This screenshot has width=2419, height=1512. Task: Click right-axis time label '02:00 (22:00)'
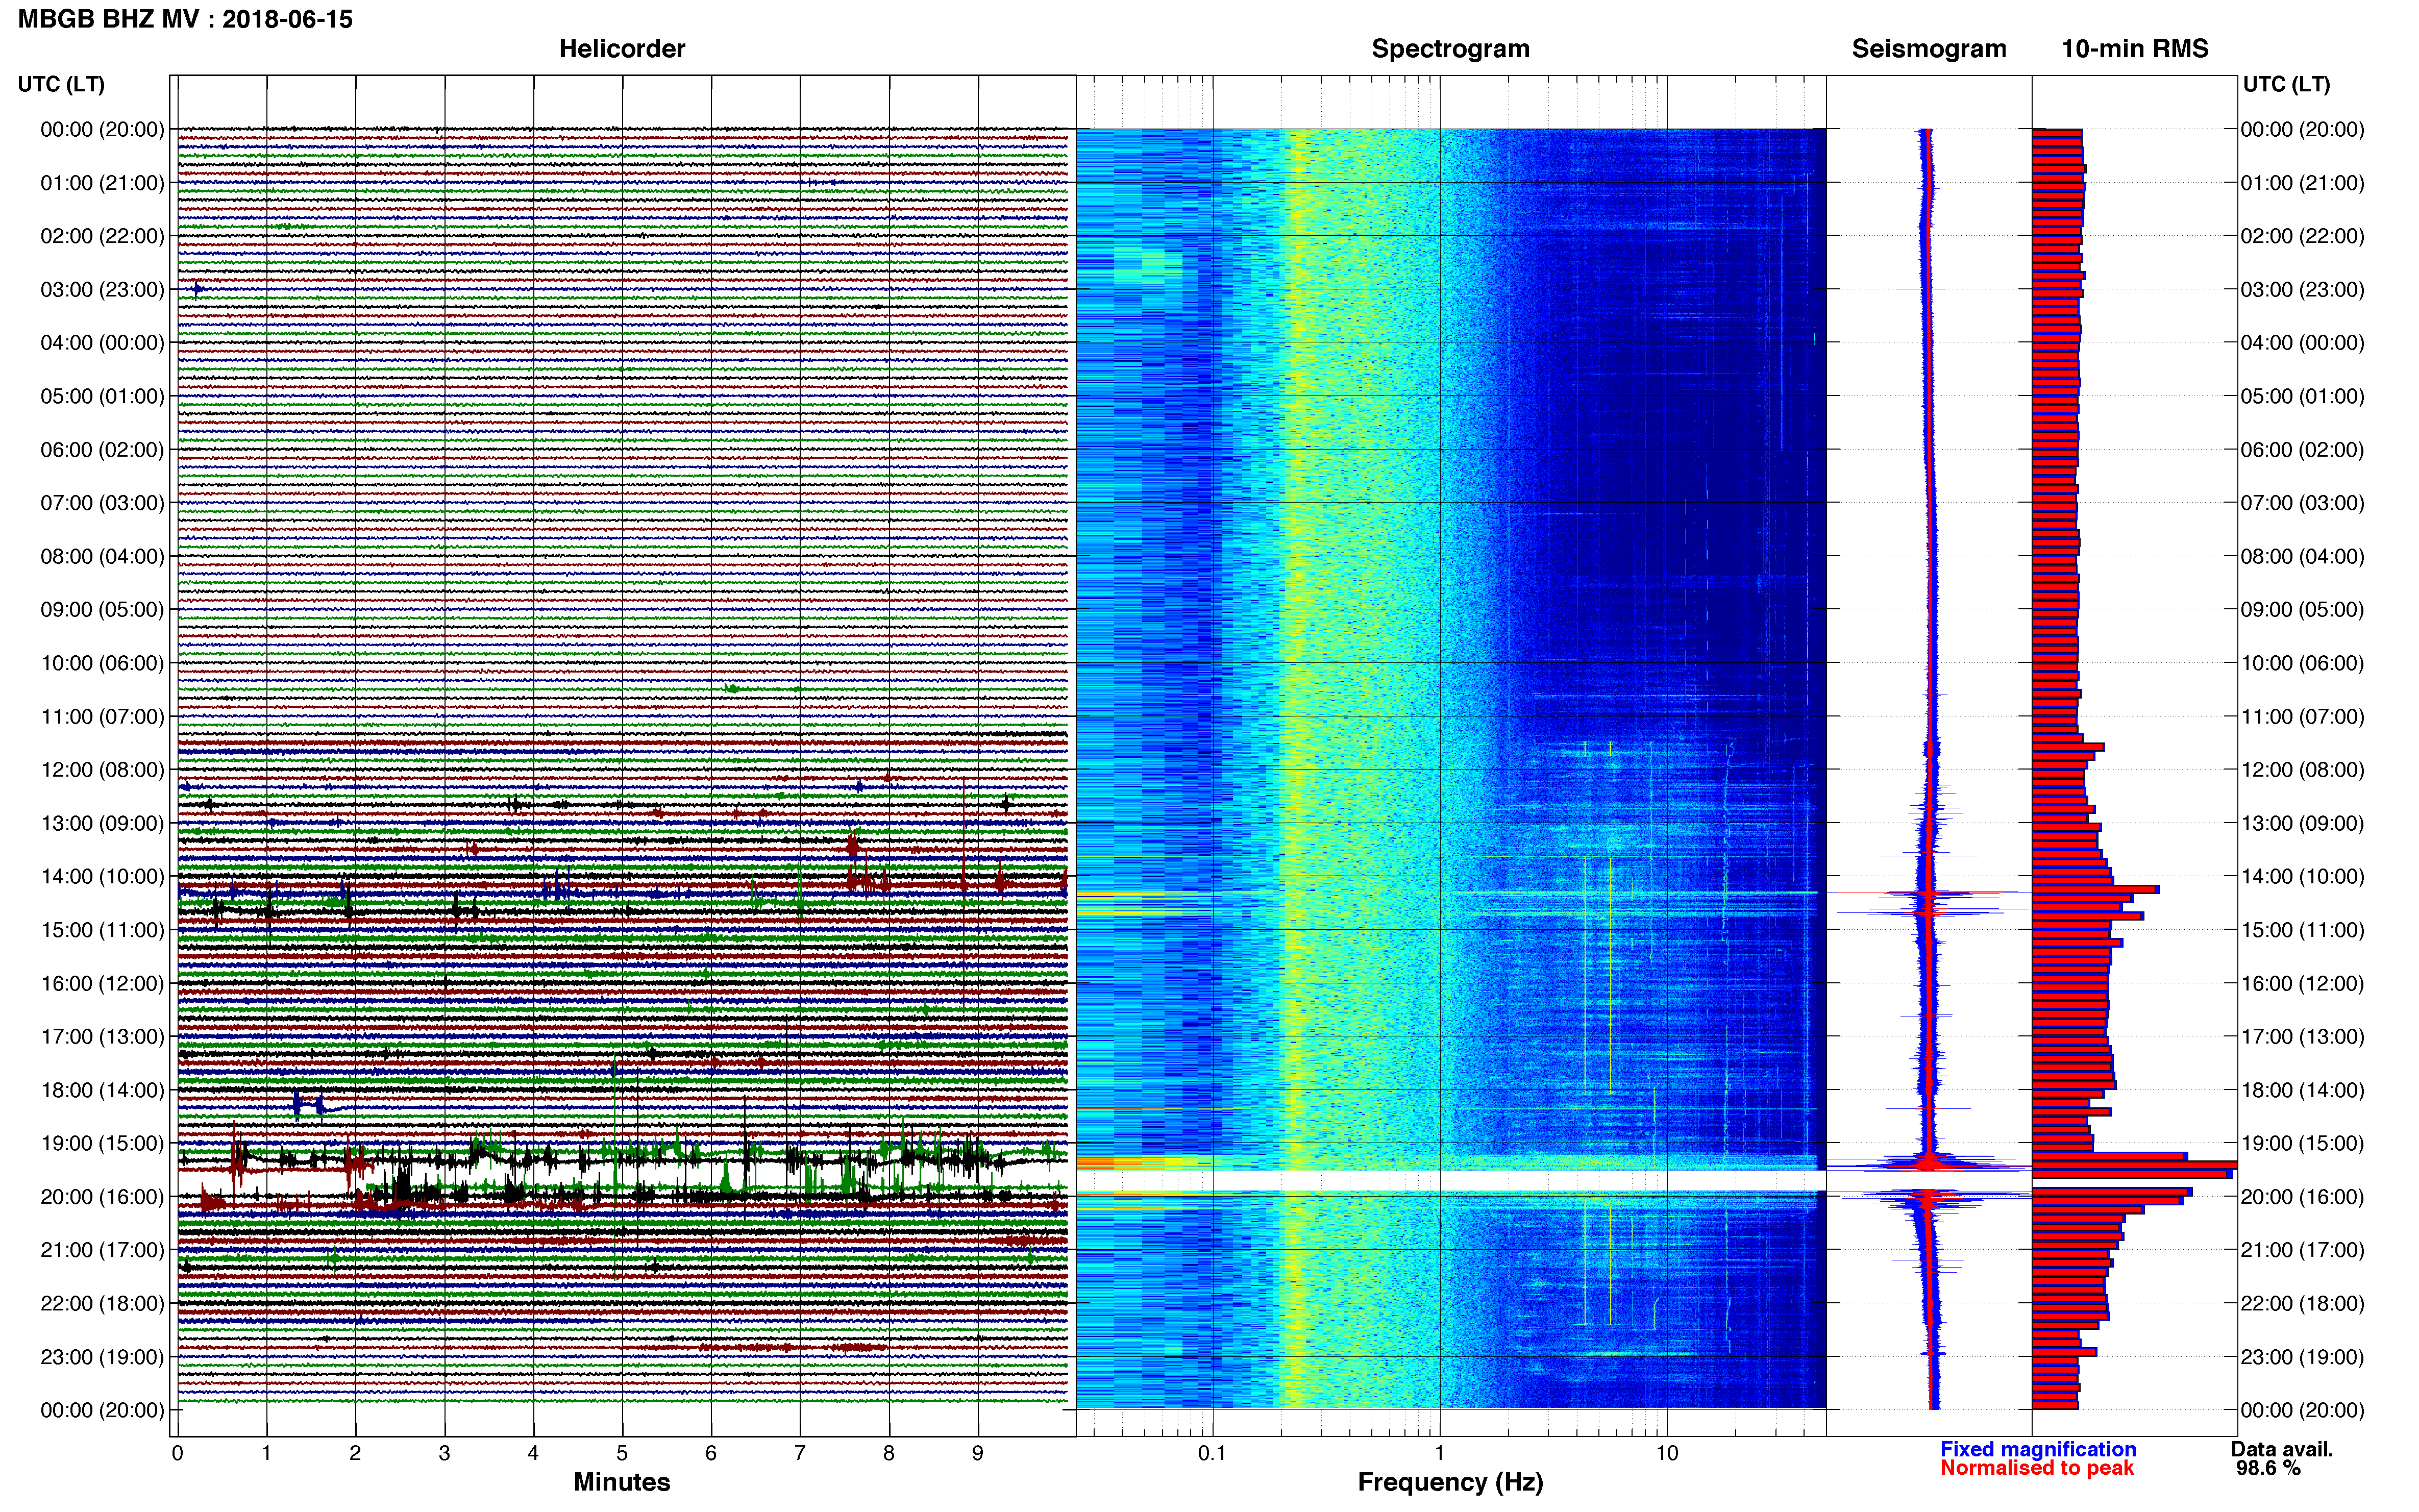(x=2302, y=236)
